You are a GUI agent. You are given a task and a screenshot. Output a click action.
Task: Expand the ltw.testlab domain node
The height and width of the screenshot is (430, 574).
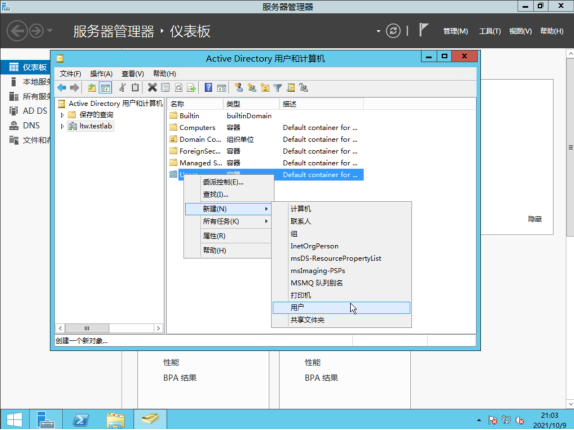point(62,126)
